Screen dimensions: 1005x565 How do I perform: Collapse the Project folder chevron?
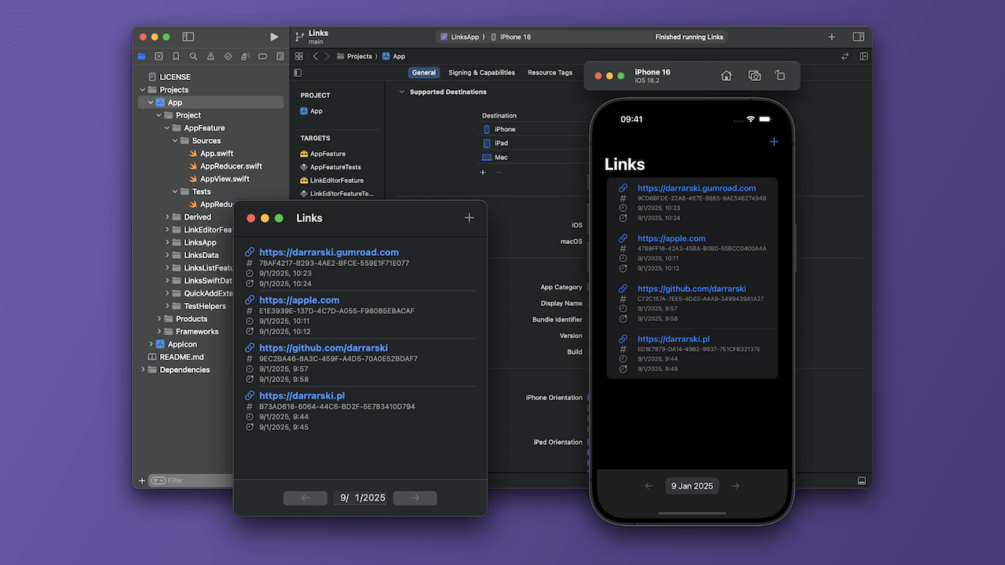[159, 115]
